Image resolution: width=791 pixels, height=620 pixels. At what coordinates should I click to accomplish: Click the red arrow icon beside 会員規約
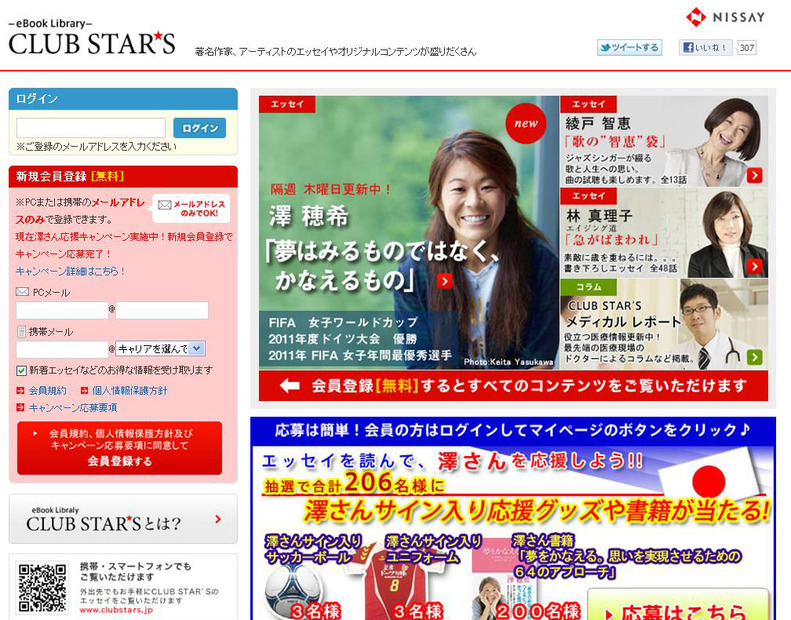20,390
